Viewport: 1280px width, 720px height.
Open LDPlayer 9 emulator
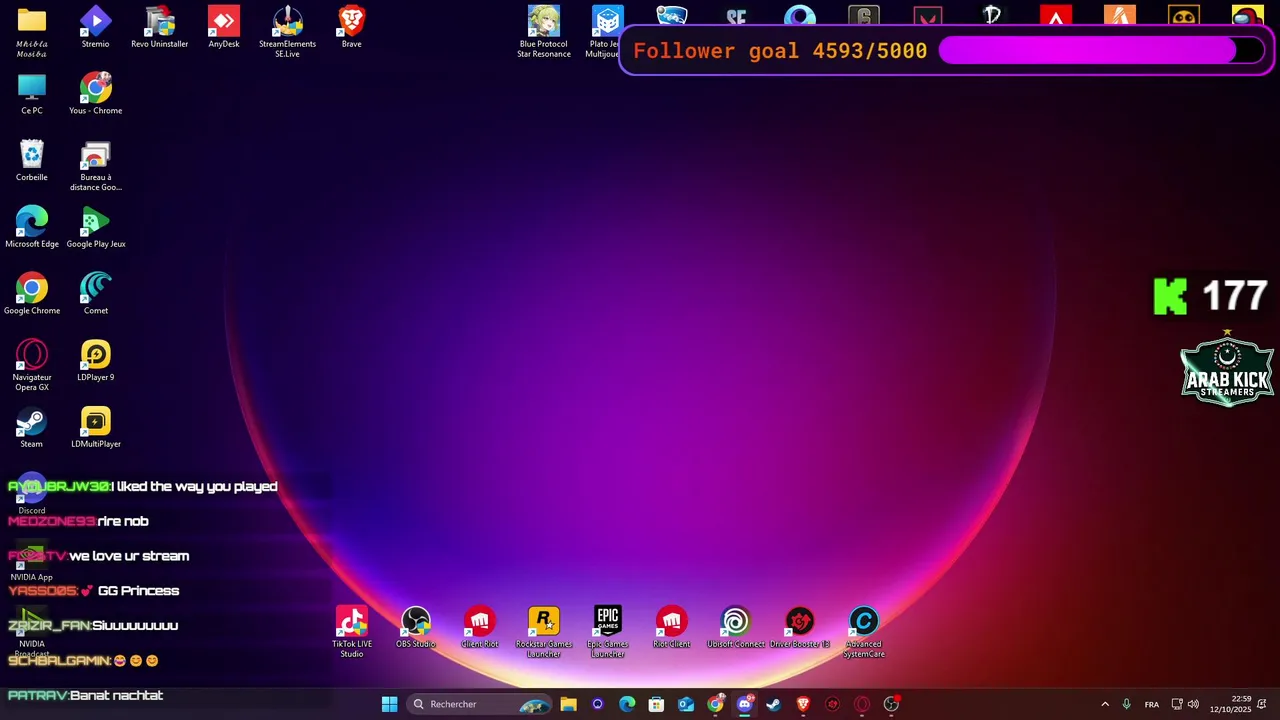pyautogui.click(x=96, y=360)
